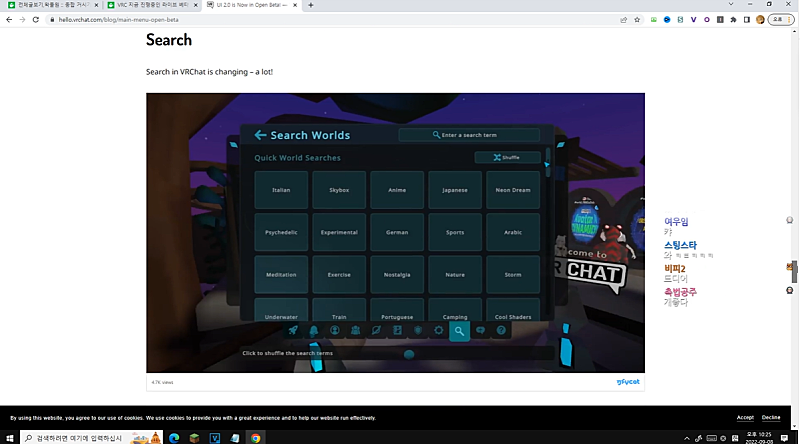Screen dimensions: 800x444
Task: Pick the Nature search tile
Action: pos(455,275)
